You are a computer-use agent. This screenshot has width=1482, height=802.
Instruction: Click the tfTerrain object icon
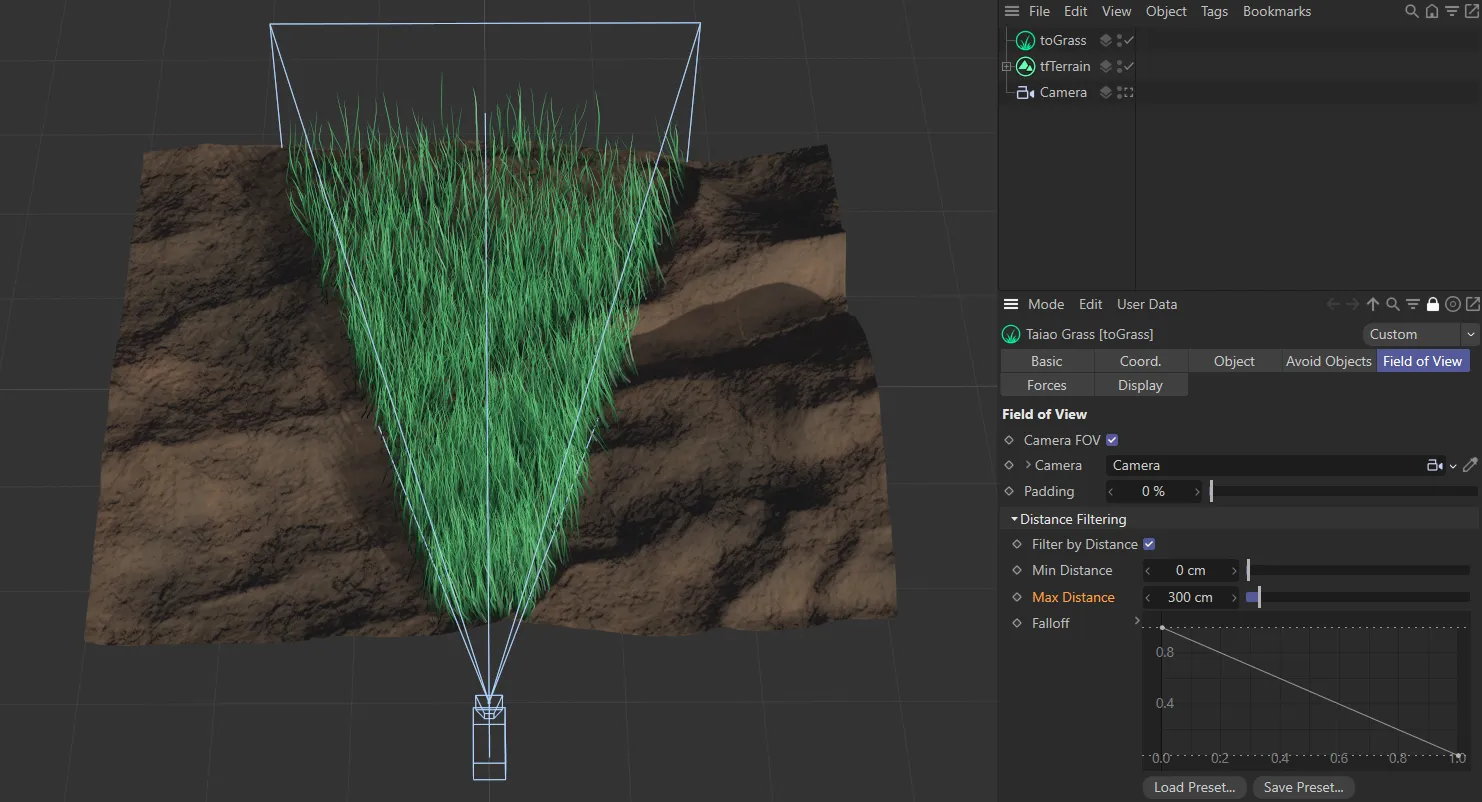[1025, 67]
